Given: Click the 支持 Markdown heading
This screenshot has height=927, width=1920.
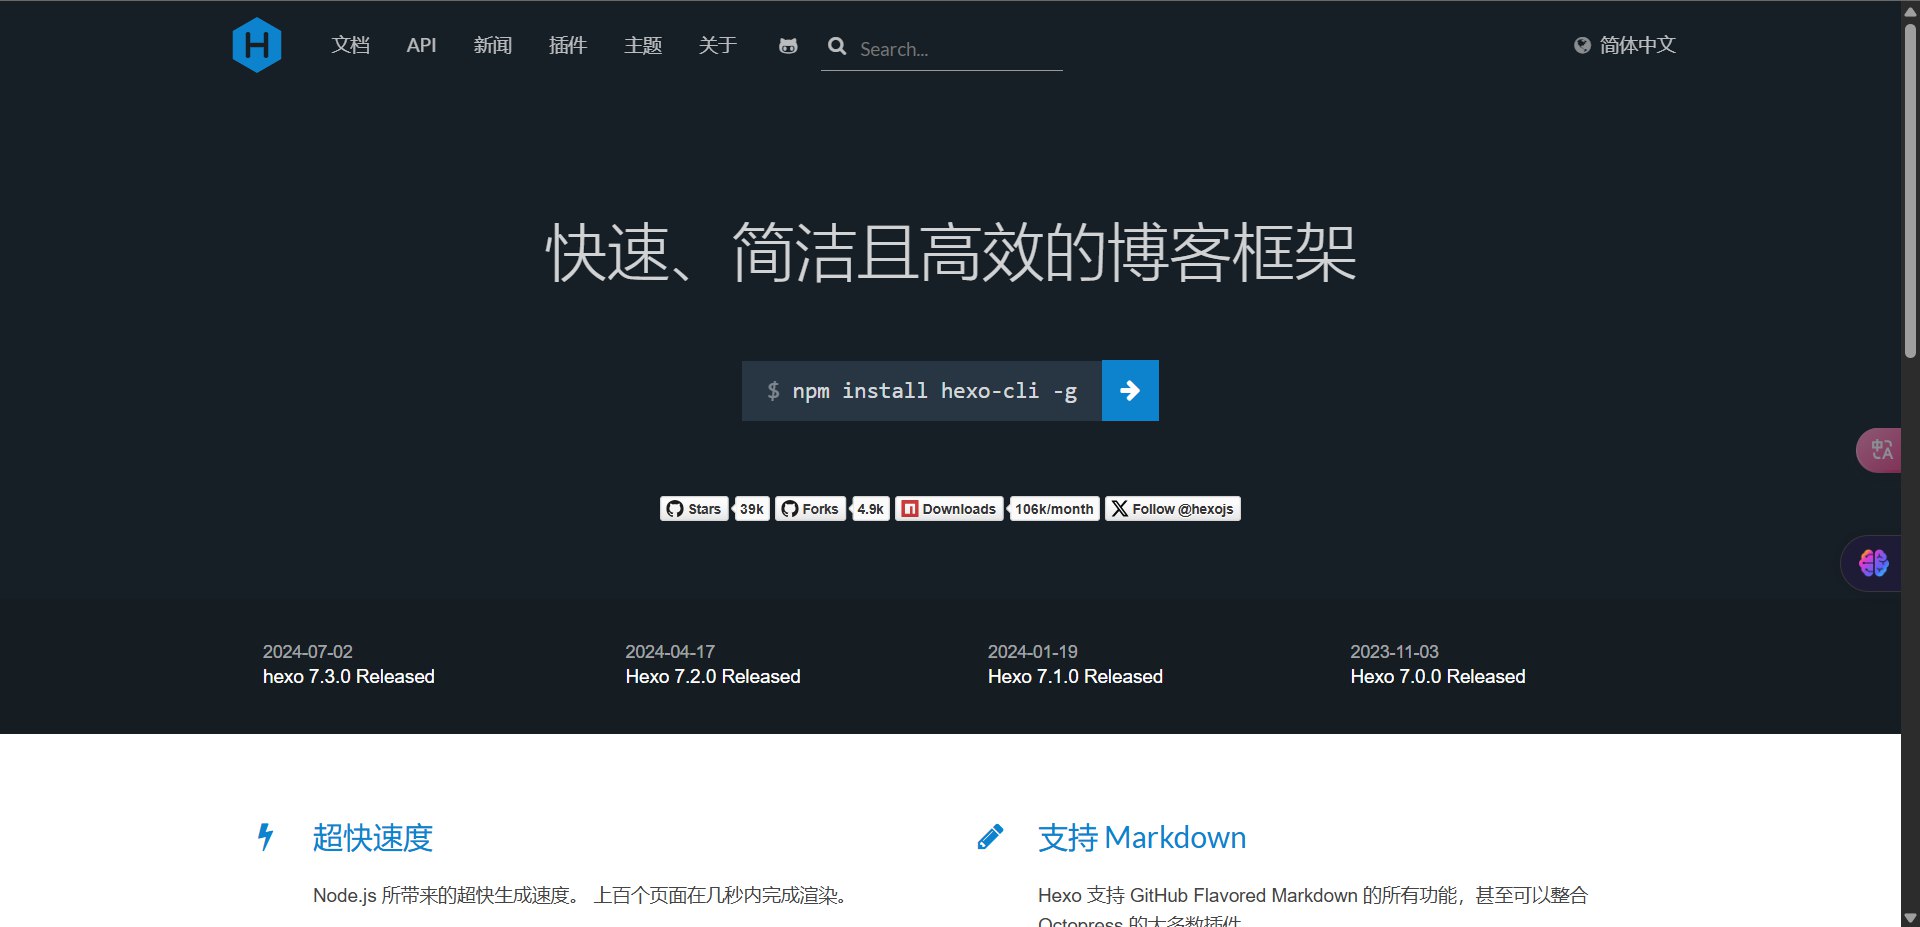Looking at the screenshot, I should coord(1142,837).
